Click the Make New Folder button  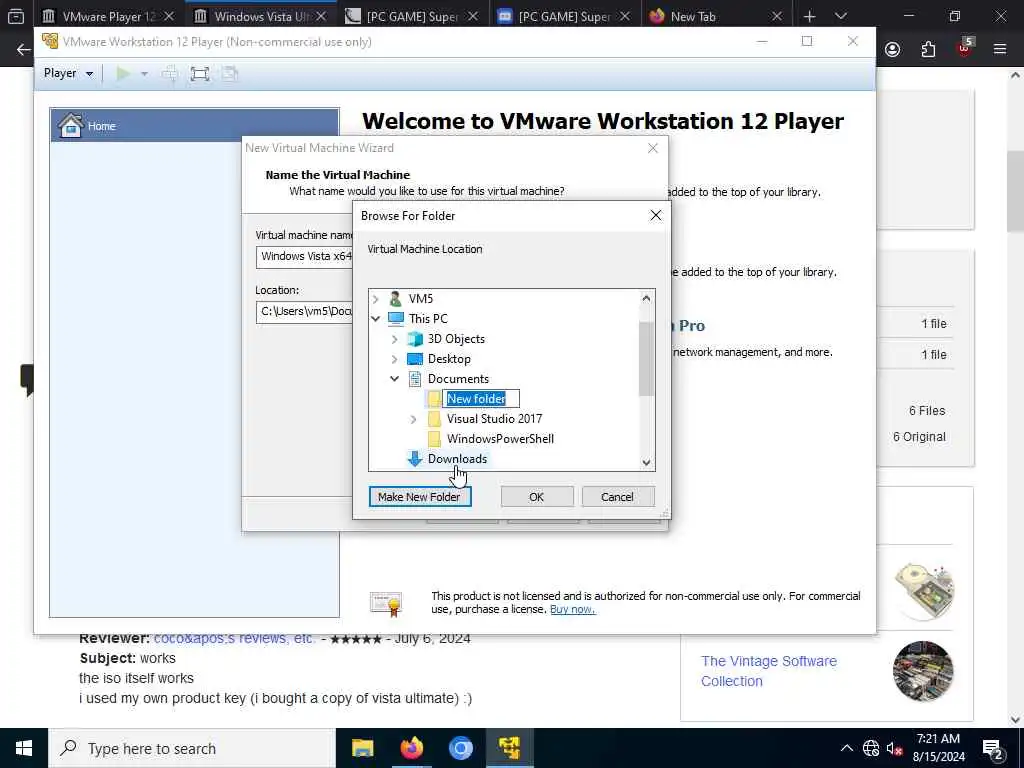(420, 497)
